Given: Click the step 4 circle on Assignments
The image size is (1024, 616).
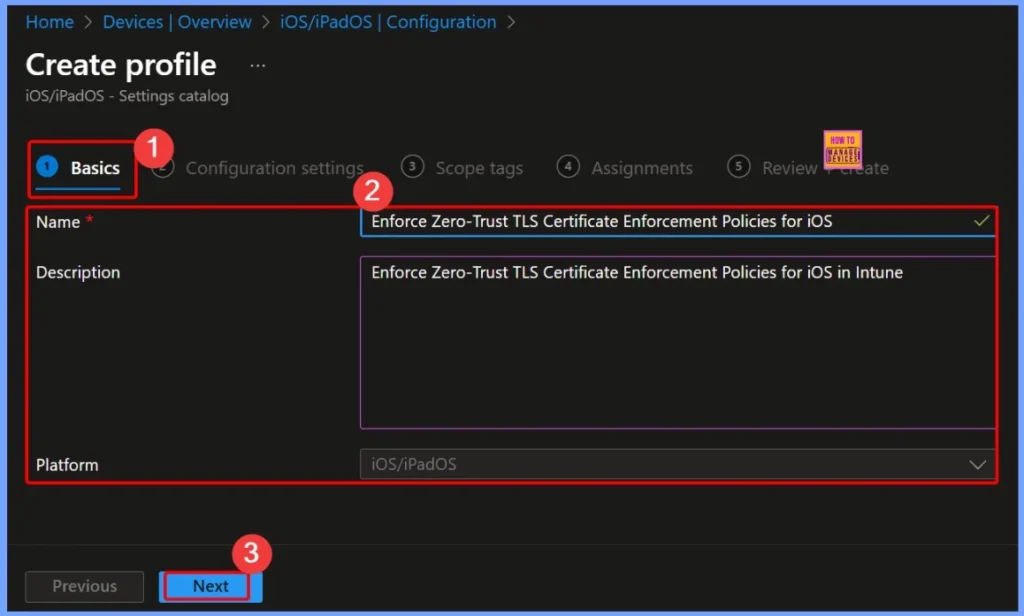Looking at the screenshot, I should (x=568, y=168).
